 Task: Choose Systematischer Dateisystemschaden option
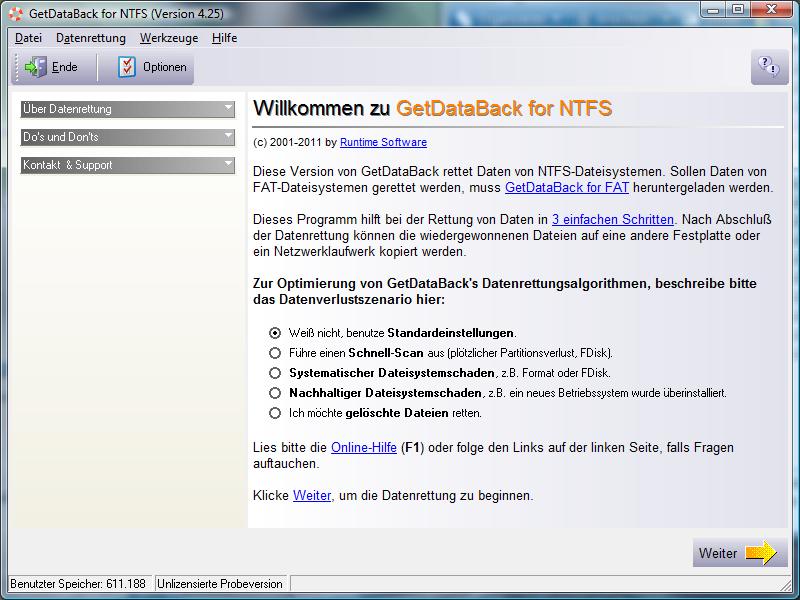click(275, 373)
